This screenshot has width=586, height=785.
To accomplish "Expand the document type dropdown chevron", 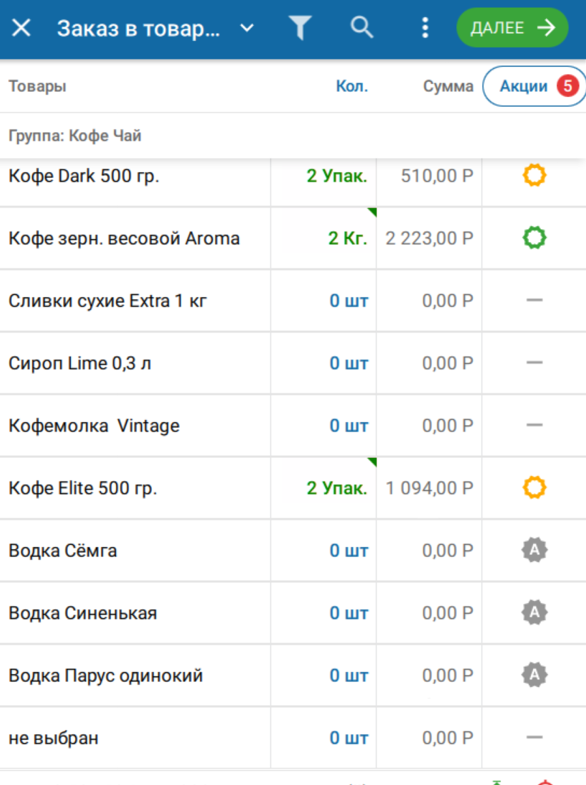I will (x=247, y=29).
